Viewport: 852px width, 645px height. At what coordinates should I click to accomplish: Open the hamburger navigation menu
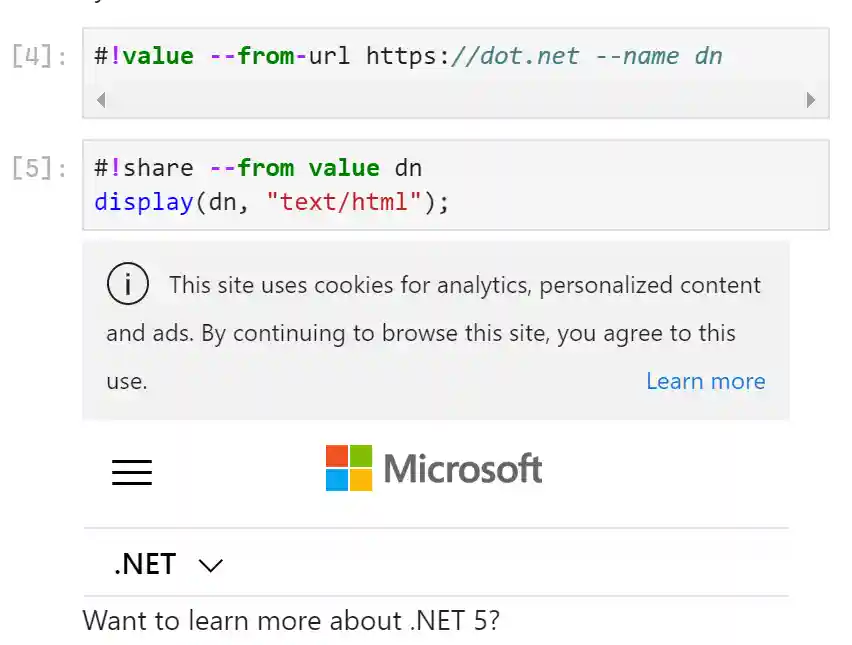(x=132, y=472)
